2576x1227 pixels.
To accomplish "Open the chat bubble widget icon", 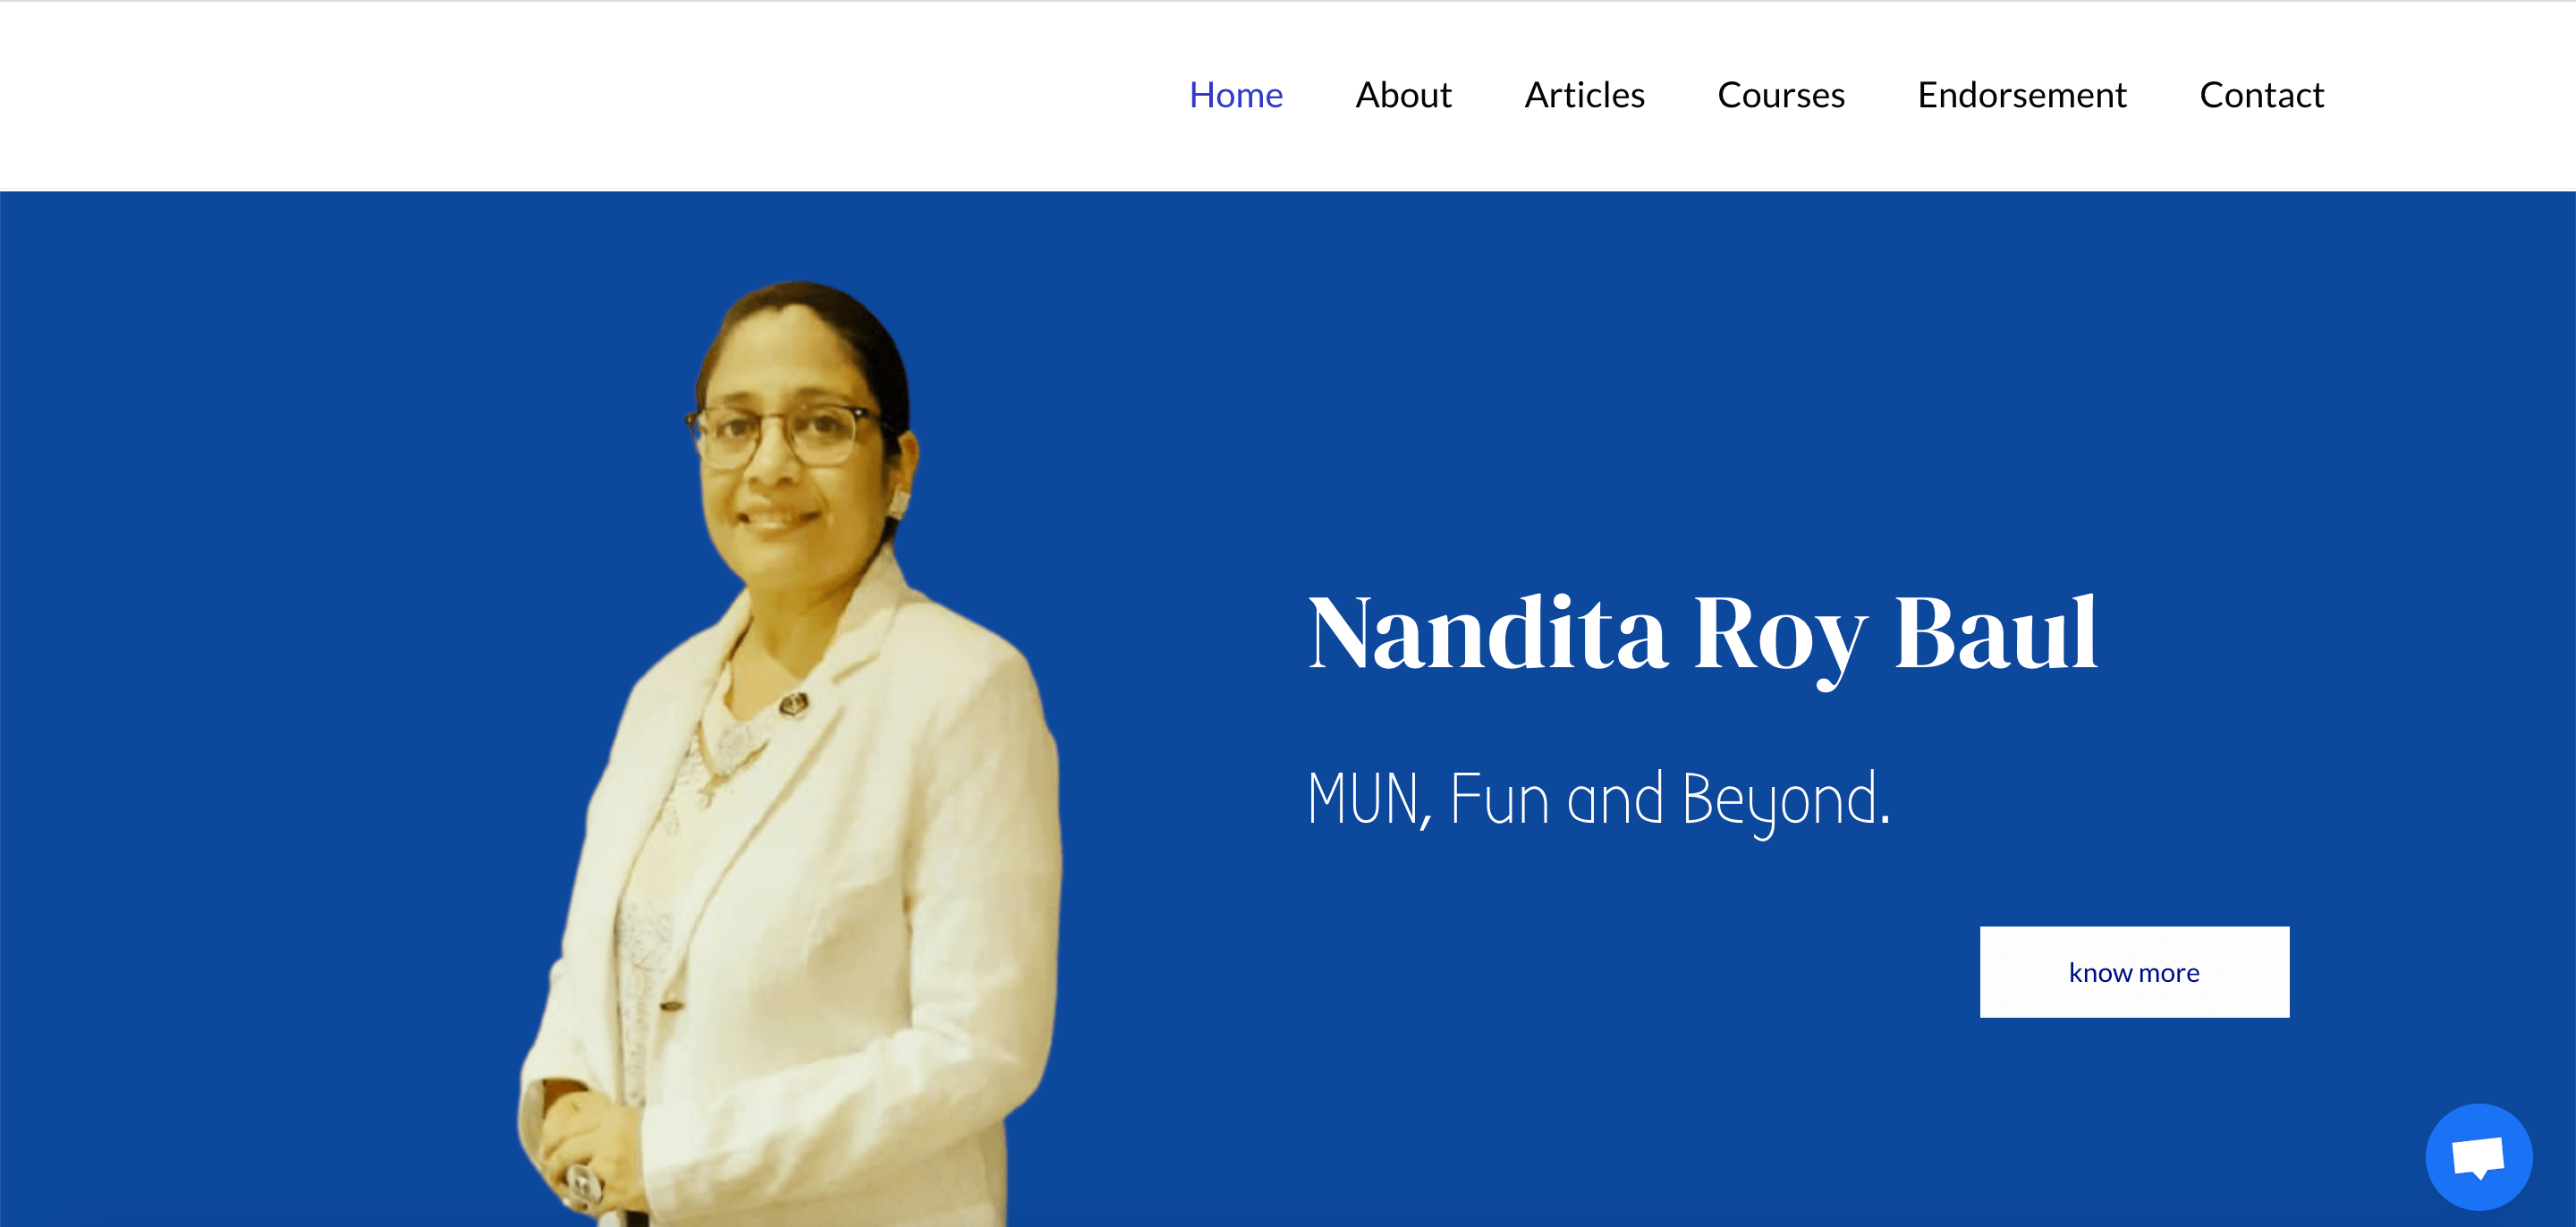I will click(x=2478, y=1157).
